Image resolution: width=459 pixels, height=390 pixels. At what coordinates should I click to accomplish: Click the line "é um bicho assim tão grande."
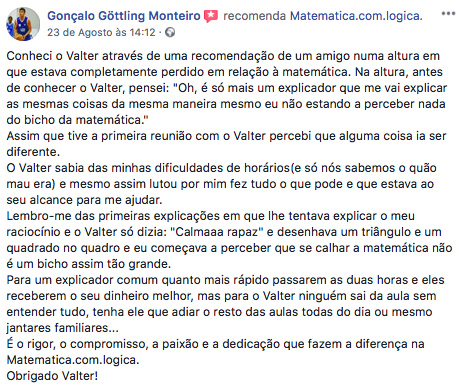pyautogui.click(x=89, y=264)
